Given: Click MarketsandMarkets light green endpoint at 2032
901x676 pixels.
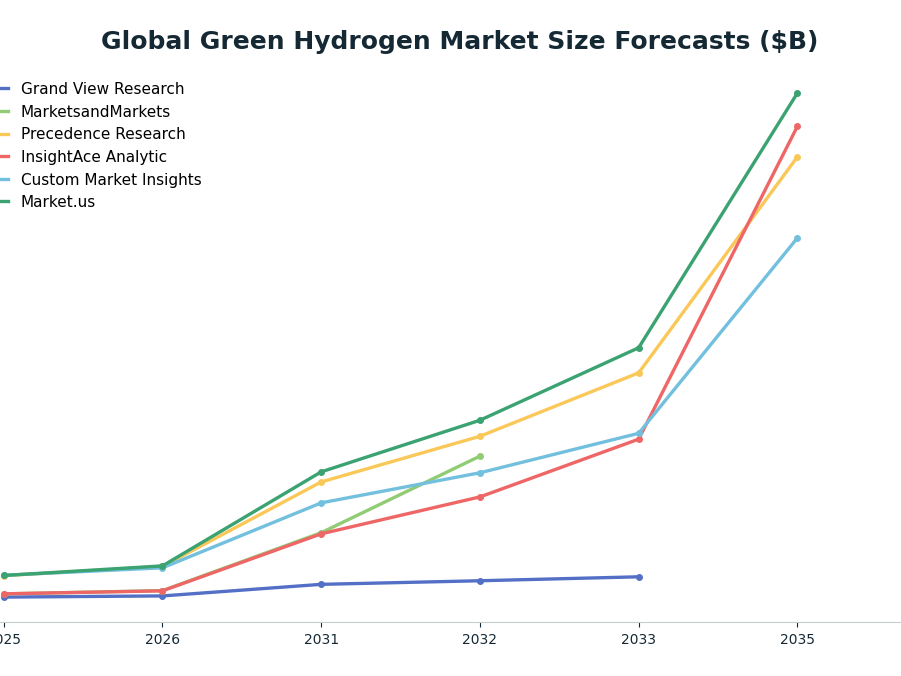Looking at the screenshot, I should [480, 456].
